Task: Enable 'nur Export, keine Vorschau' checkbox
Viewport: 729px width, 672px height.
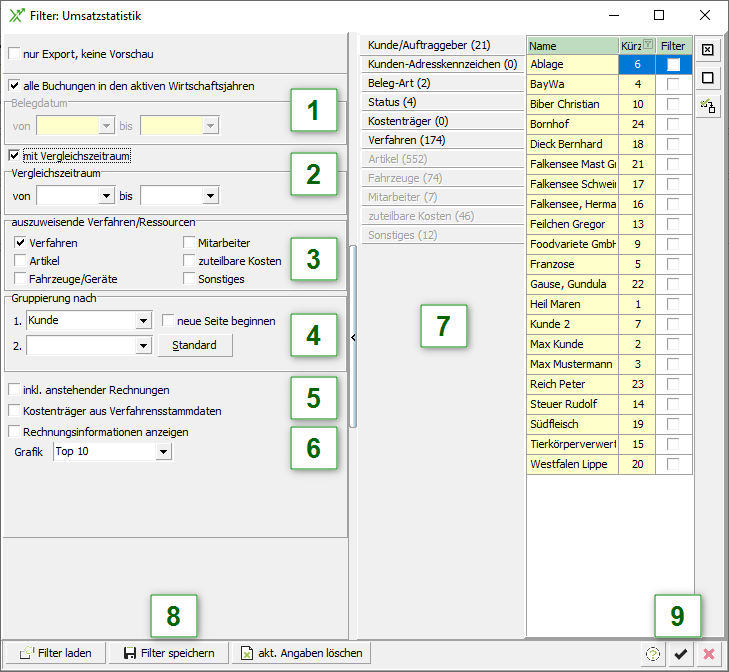Action: pos(14,53)
